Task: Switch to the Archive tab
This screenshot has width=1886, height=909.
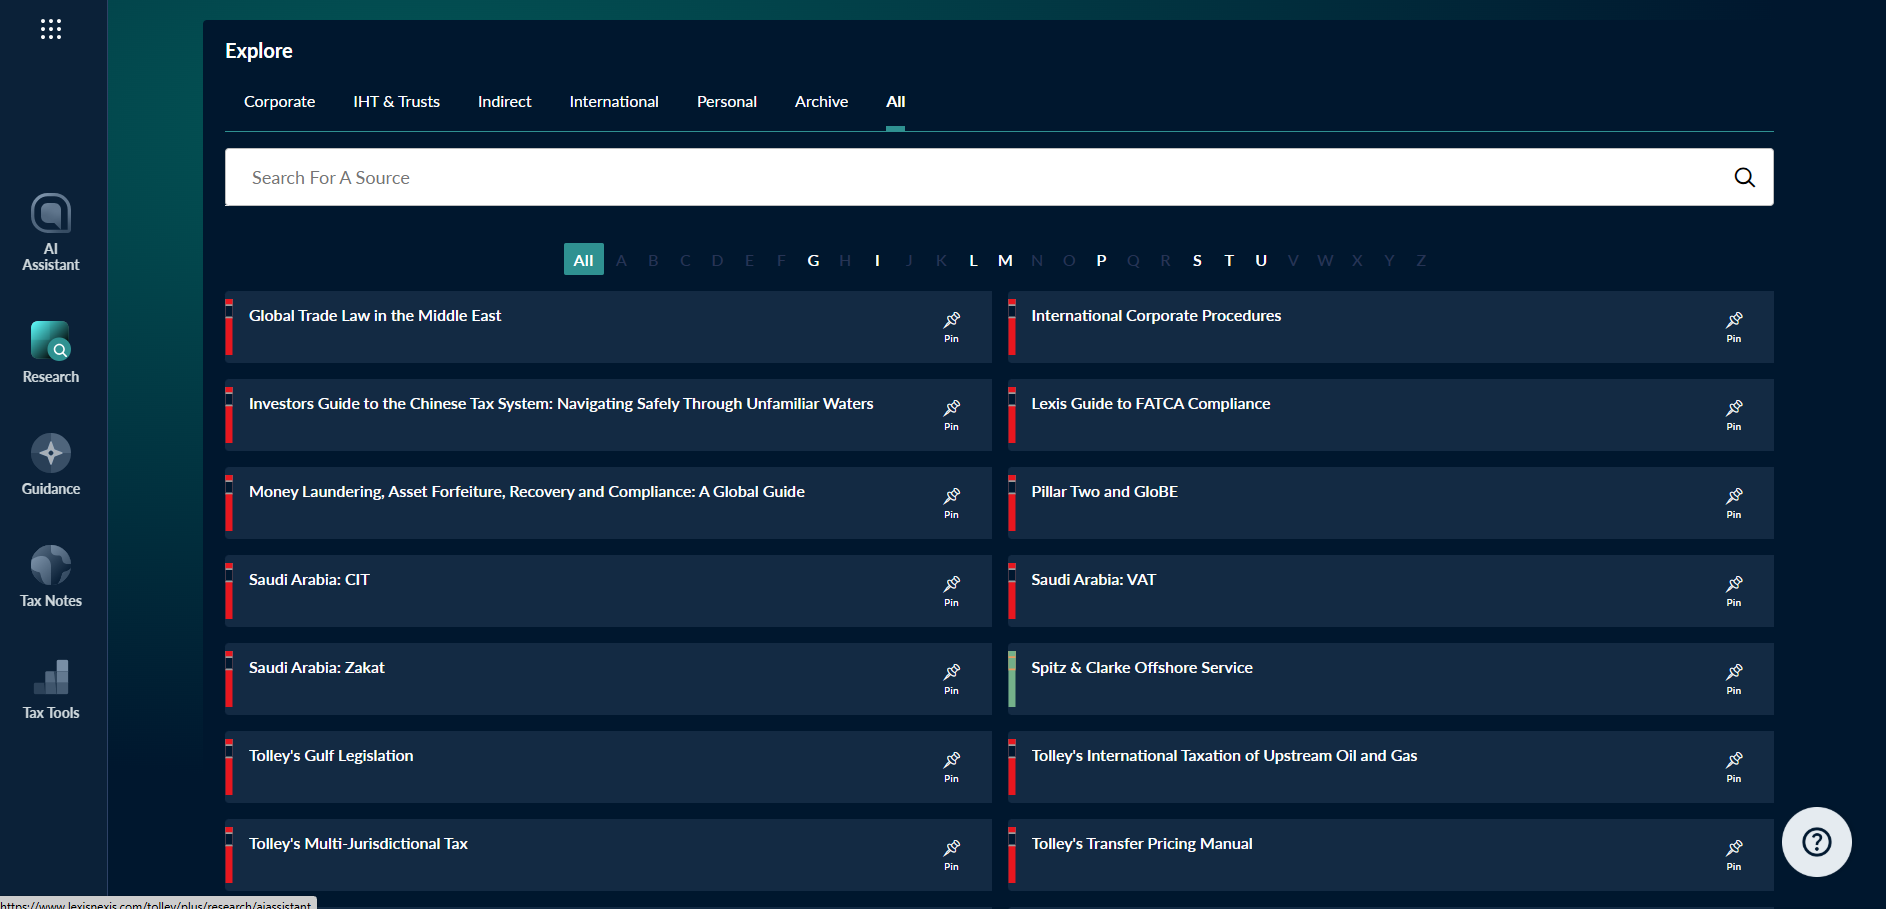Action: [821, 102]
